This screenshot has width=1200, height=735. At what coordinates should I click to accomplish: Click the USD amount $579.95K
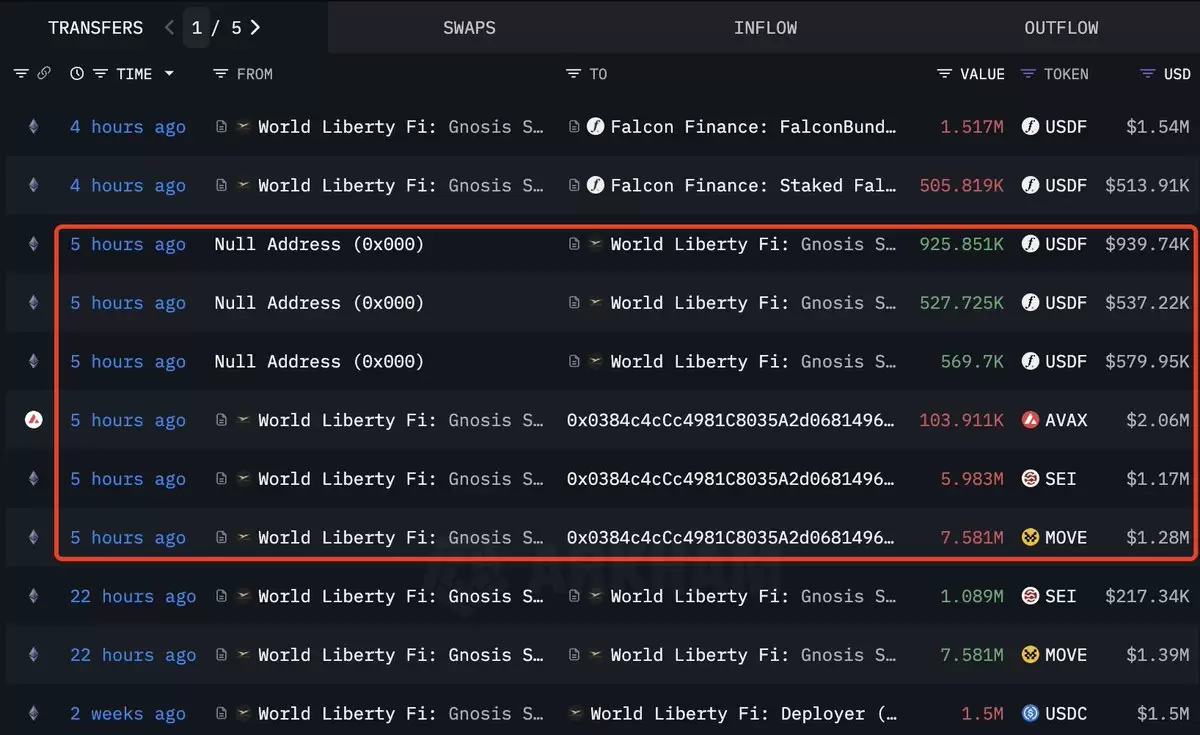1148,362
